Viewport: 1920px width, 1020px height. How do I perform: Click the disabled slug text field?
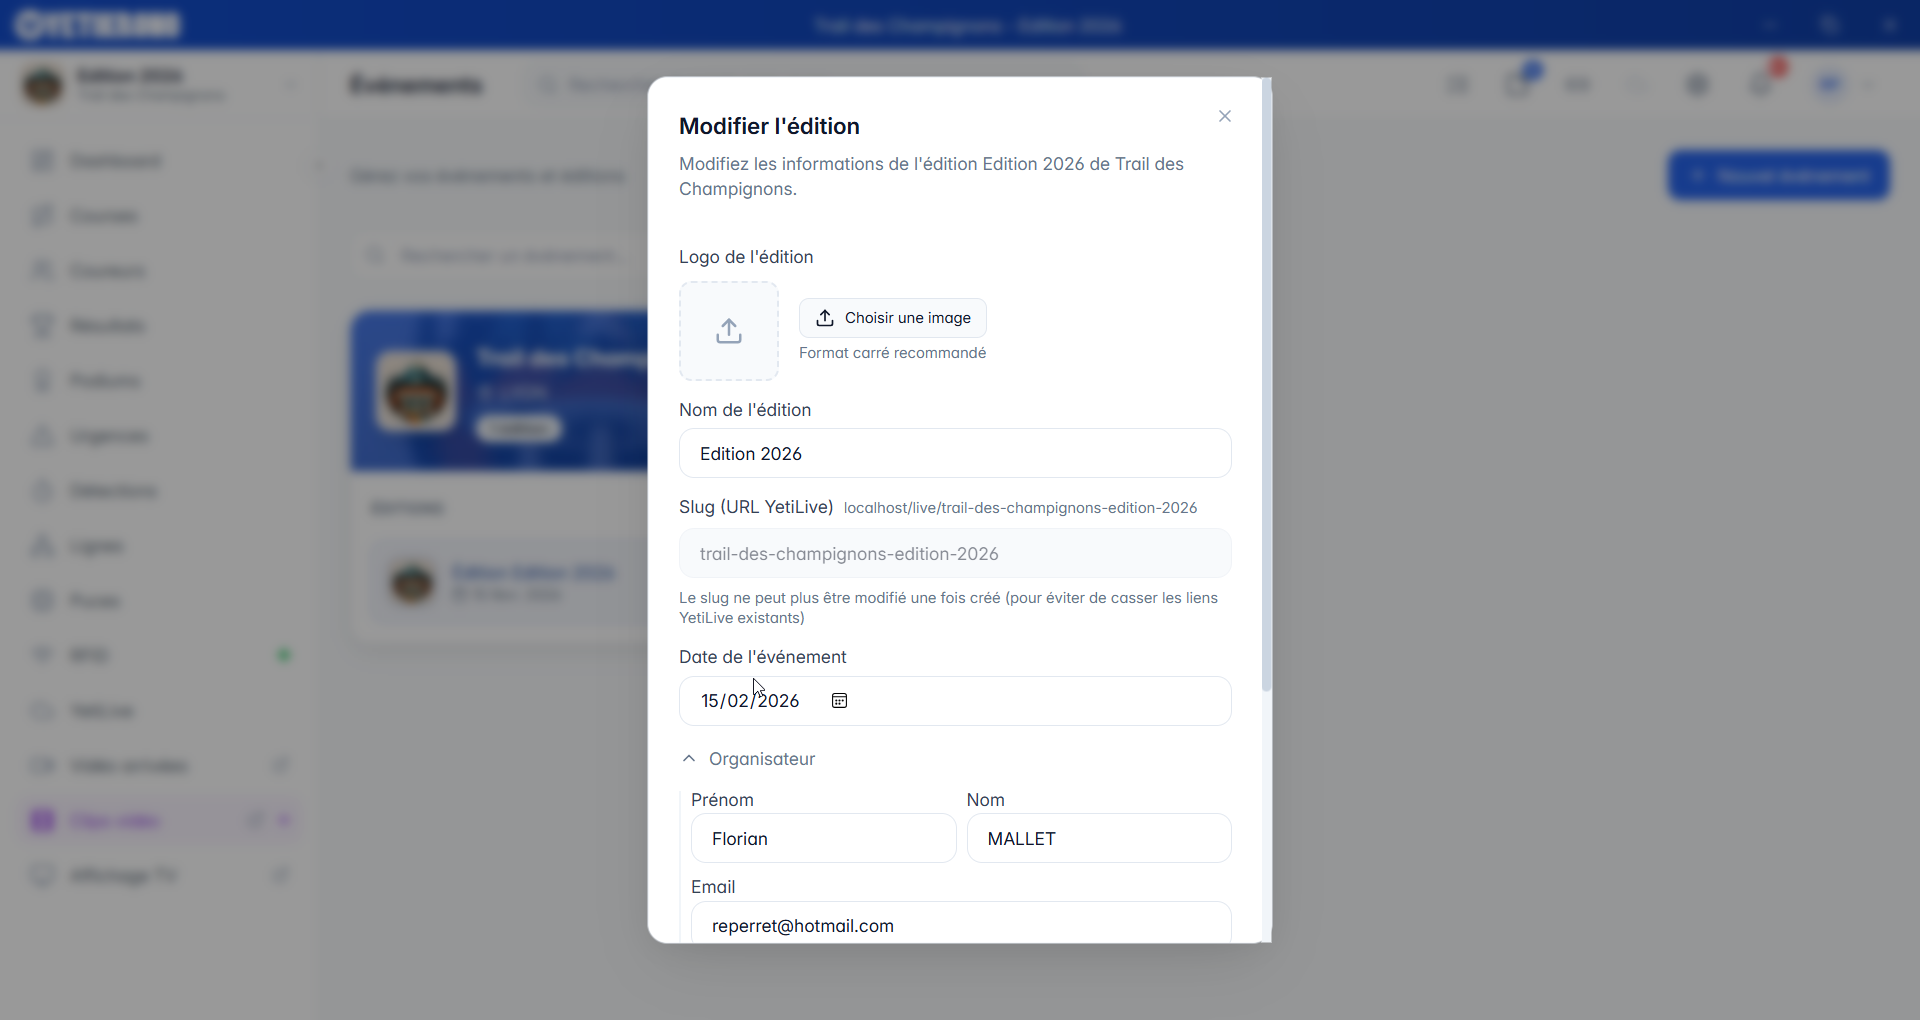954,554
